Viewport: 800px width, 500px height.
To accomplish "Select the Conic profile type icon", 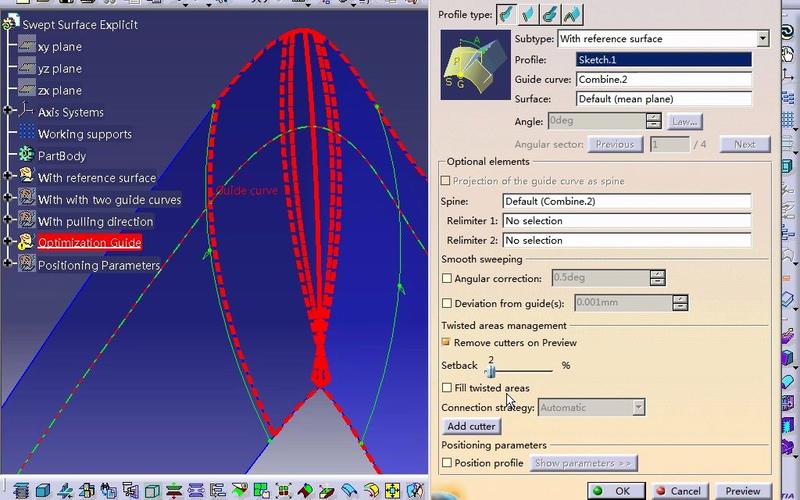I will 572,14.
